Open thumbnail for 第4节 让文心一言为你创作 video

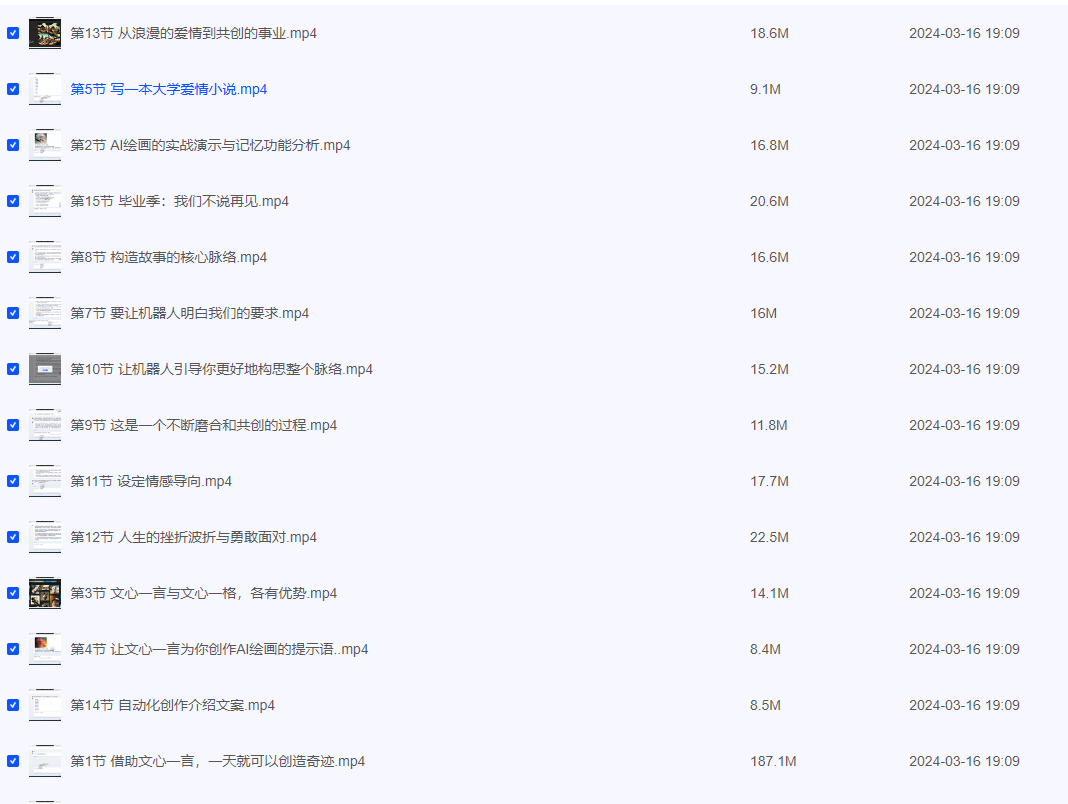pyautogui.click(x=45, y=649)
